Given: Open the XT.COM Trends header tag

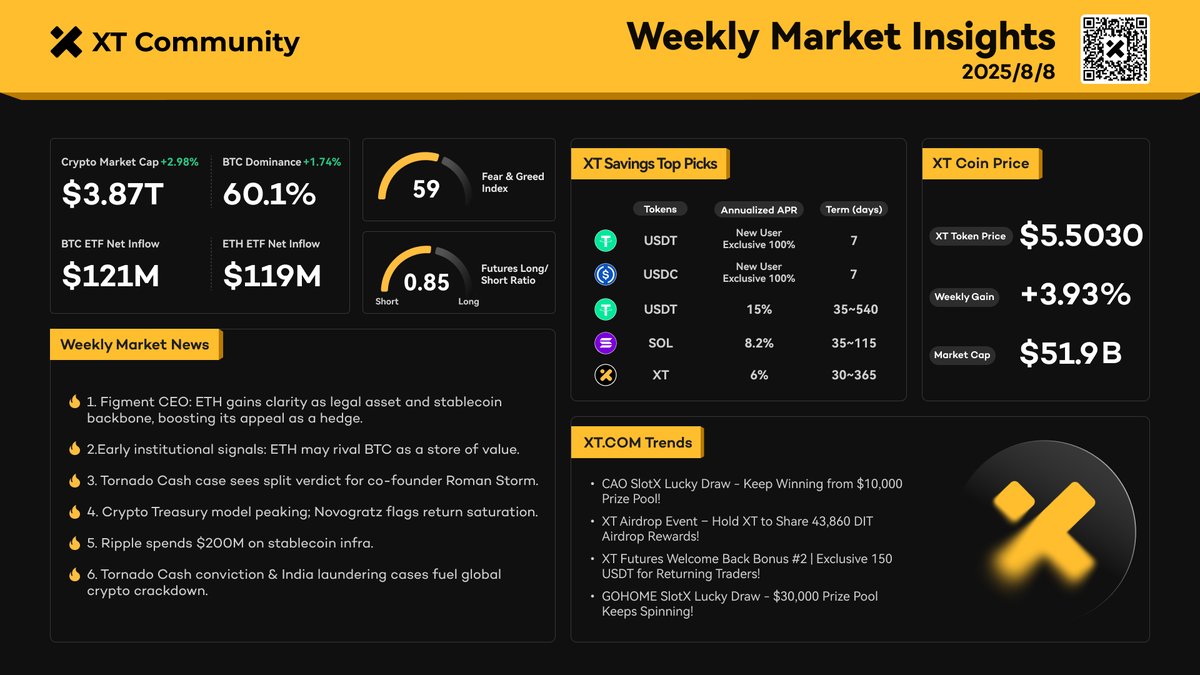Looking at the screenshot, I should 637,442.
